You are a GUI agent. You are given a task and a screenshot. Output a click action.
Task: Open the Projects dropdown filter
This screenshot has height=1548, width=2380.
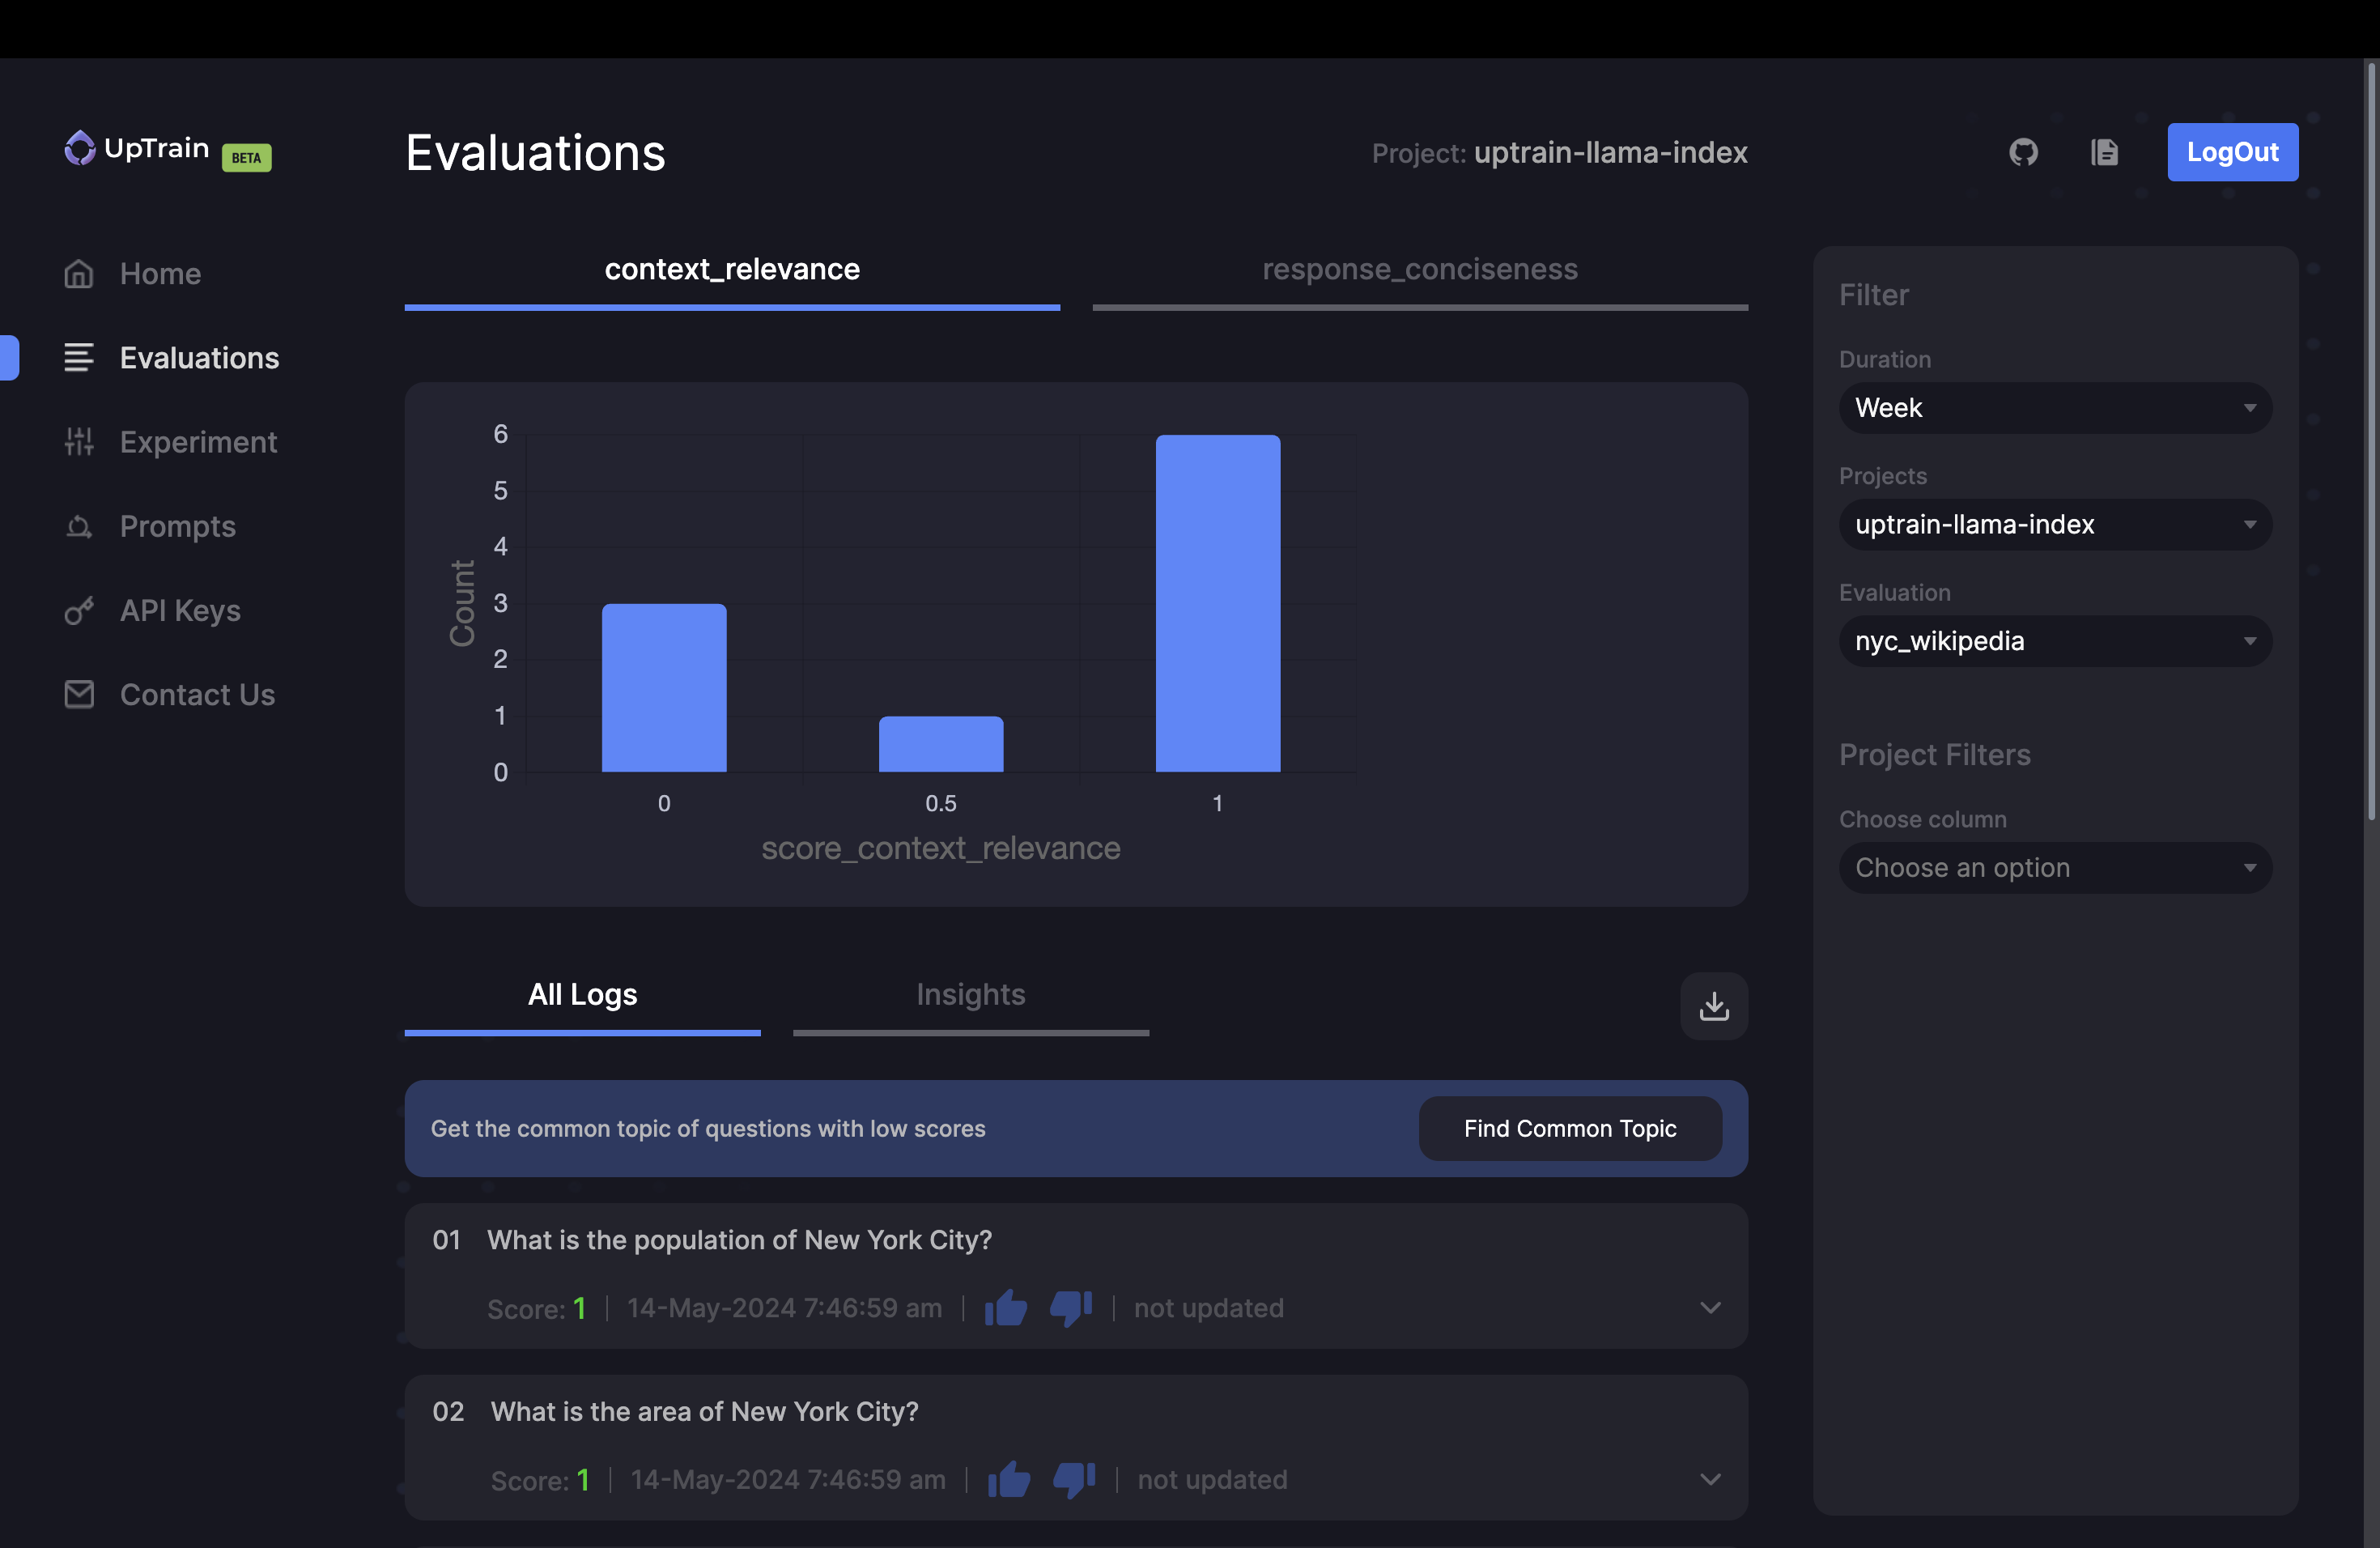(x=2055, y=524)
